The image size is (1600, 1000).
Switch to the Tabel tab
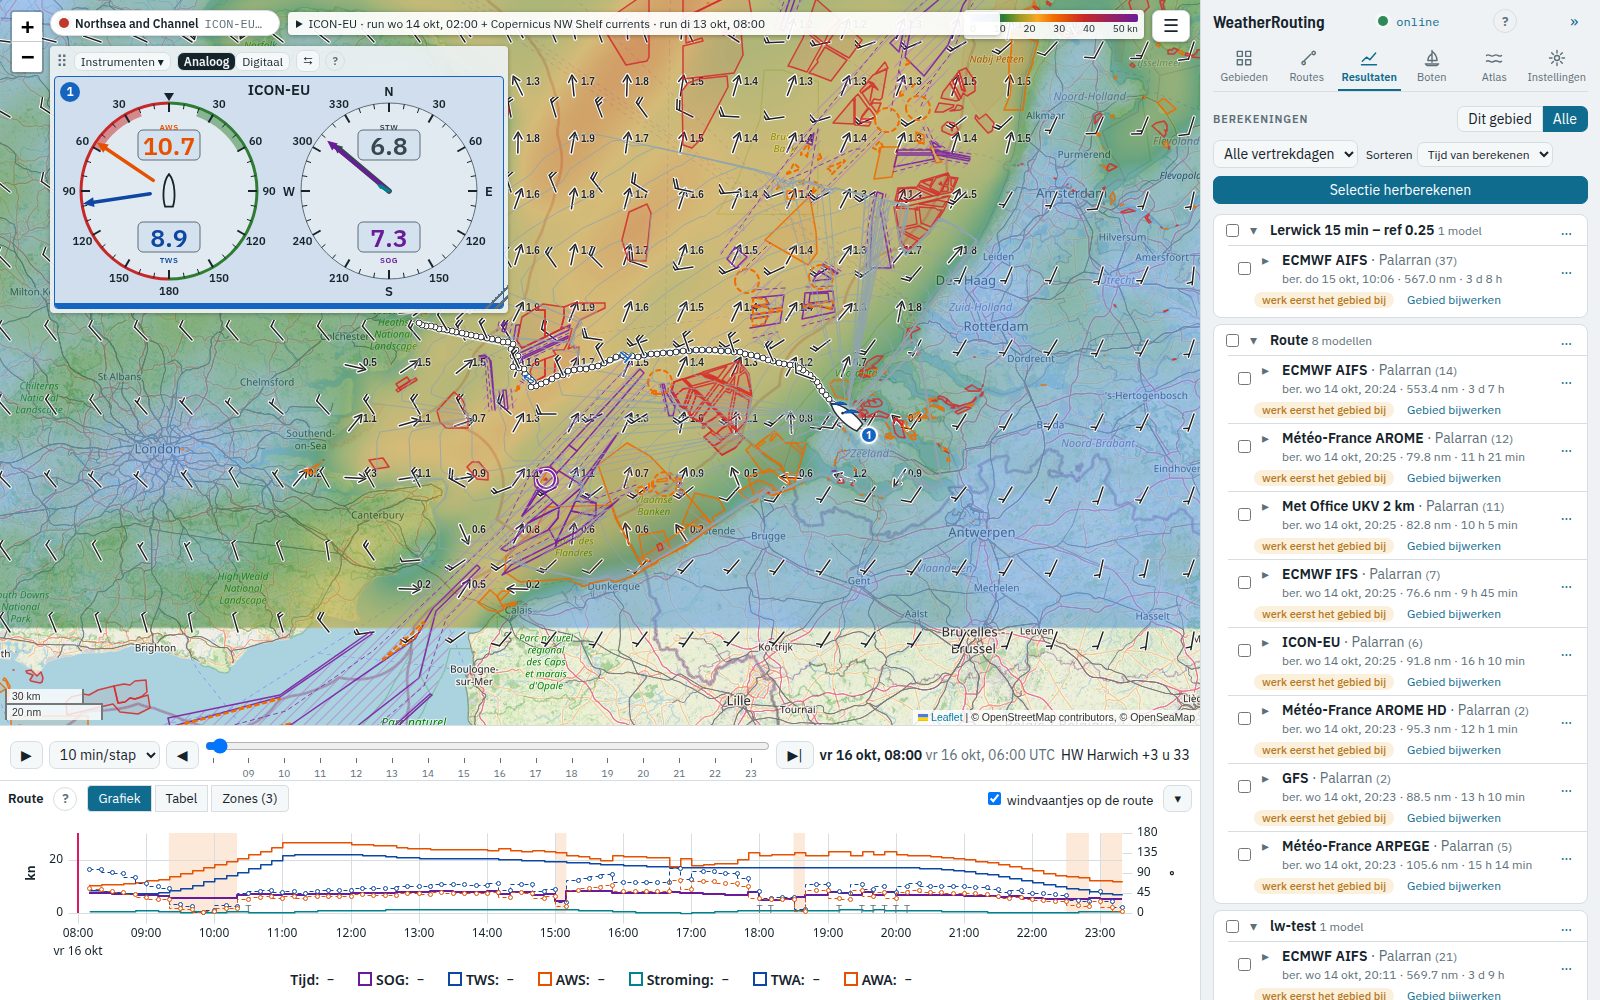181,798
